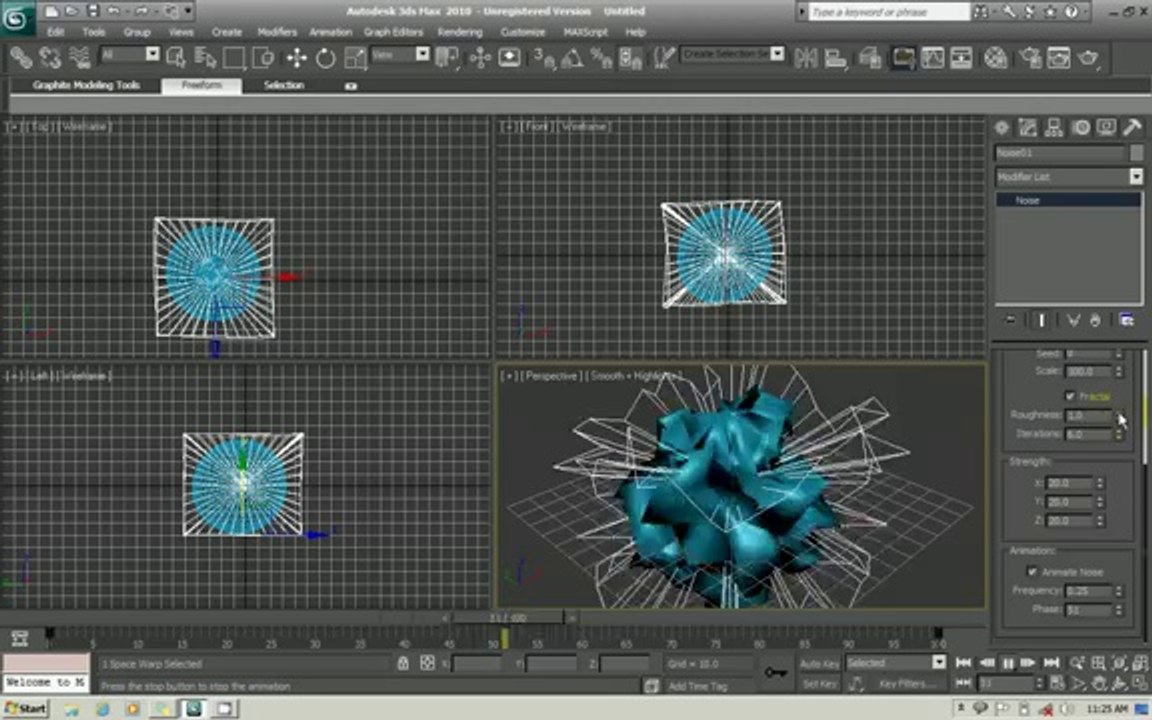This screenshot has height=720, width=1152.
Task: Pick the Select Object arrow tool
Action: pyautogui.click(x=176, y=57)
